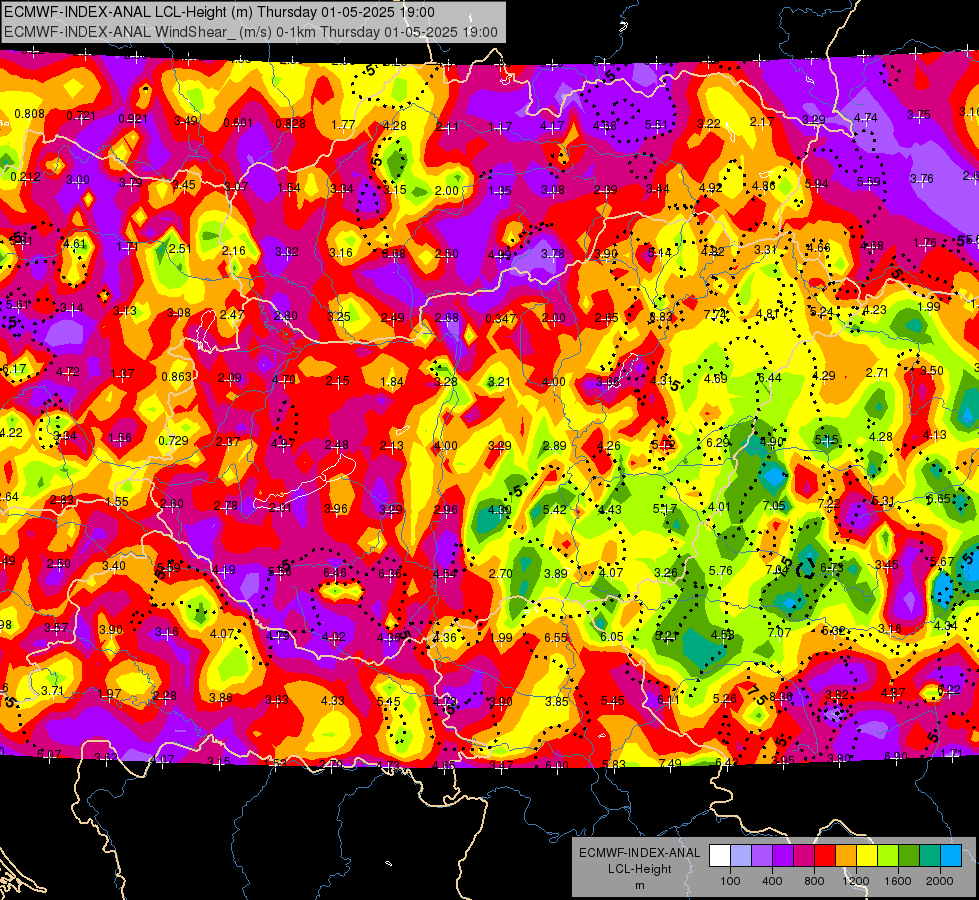This screenshot has width=979, height=900.
Task: Click the wind shear value 4.97
Action: coord(283,443)
